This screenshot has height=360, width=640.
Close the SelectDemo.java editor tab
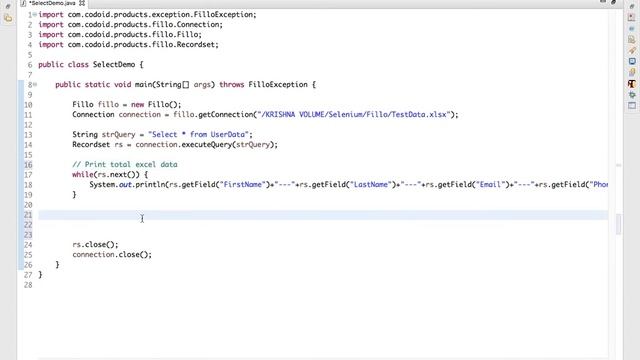pyautogui.click(x=82, y=3)
